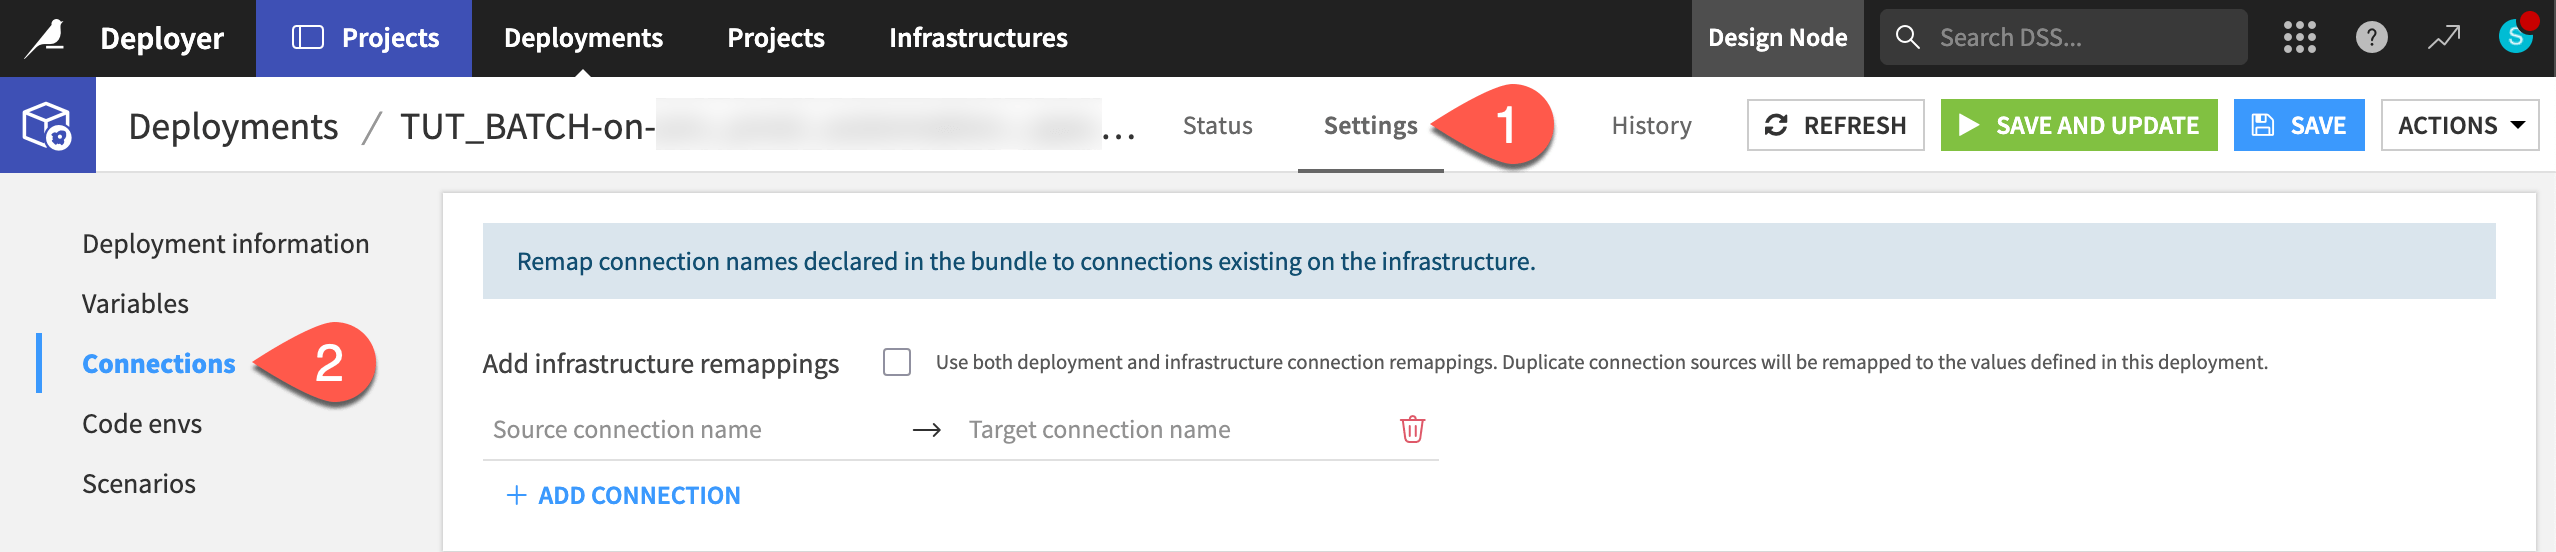Click SAVE AND UPDATE button
This screenshot has height=552, width=2556.
click(x=2078, y=125)
